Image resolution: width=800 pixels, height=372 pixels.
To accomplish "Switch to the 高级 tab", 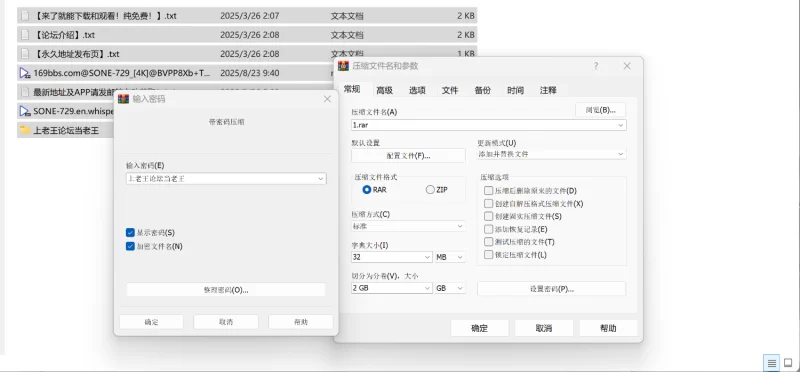I will coord(385,90).
